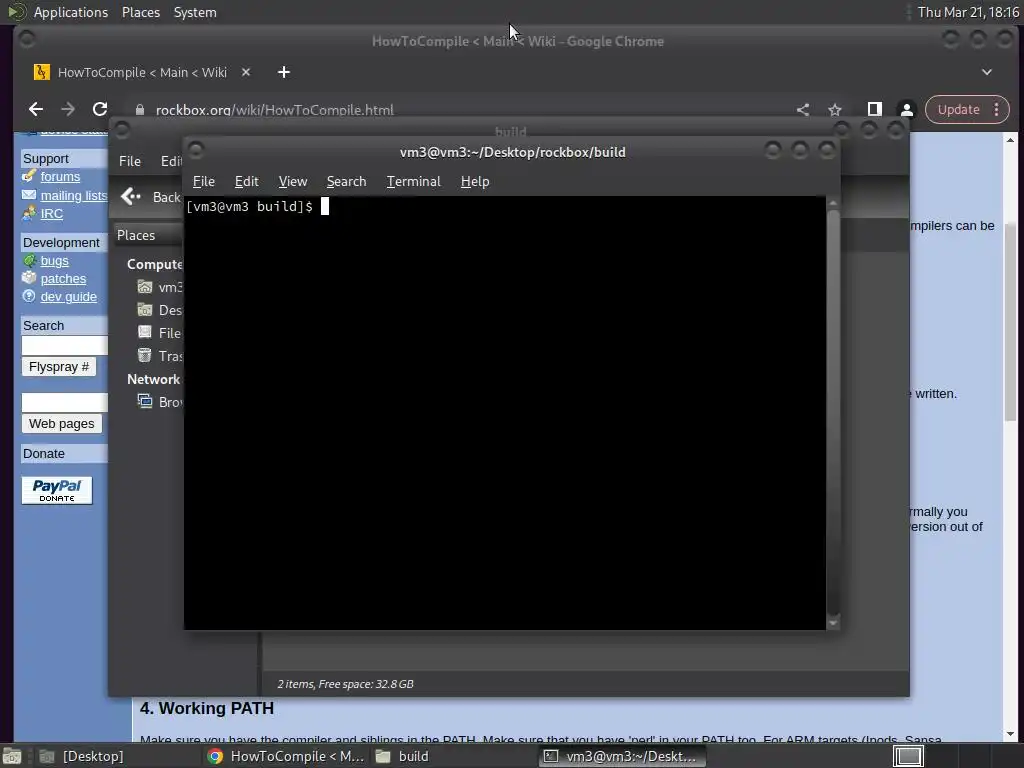The height and width of the screenshot is (768, 1024).
Task: View site security lock info
Action: coord(139,110)
